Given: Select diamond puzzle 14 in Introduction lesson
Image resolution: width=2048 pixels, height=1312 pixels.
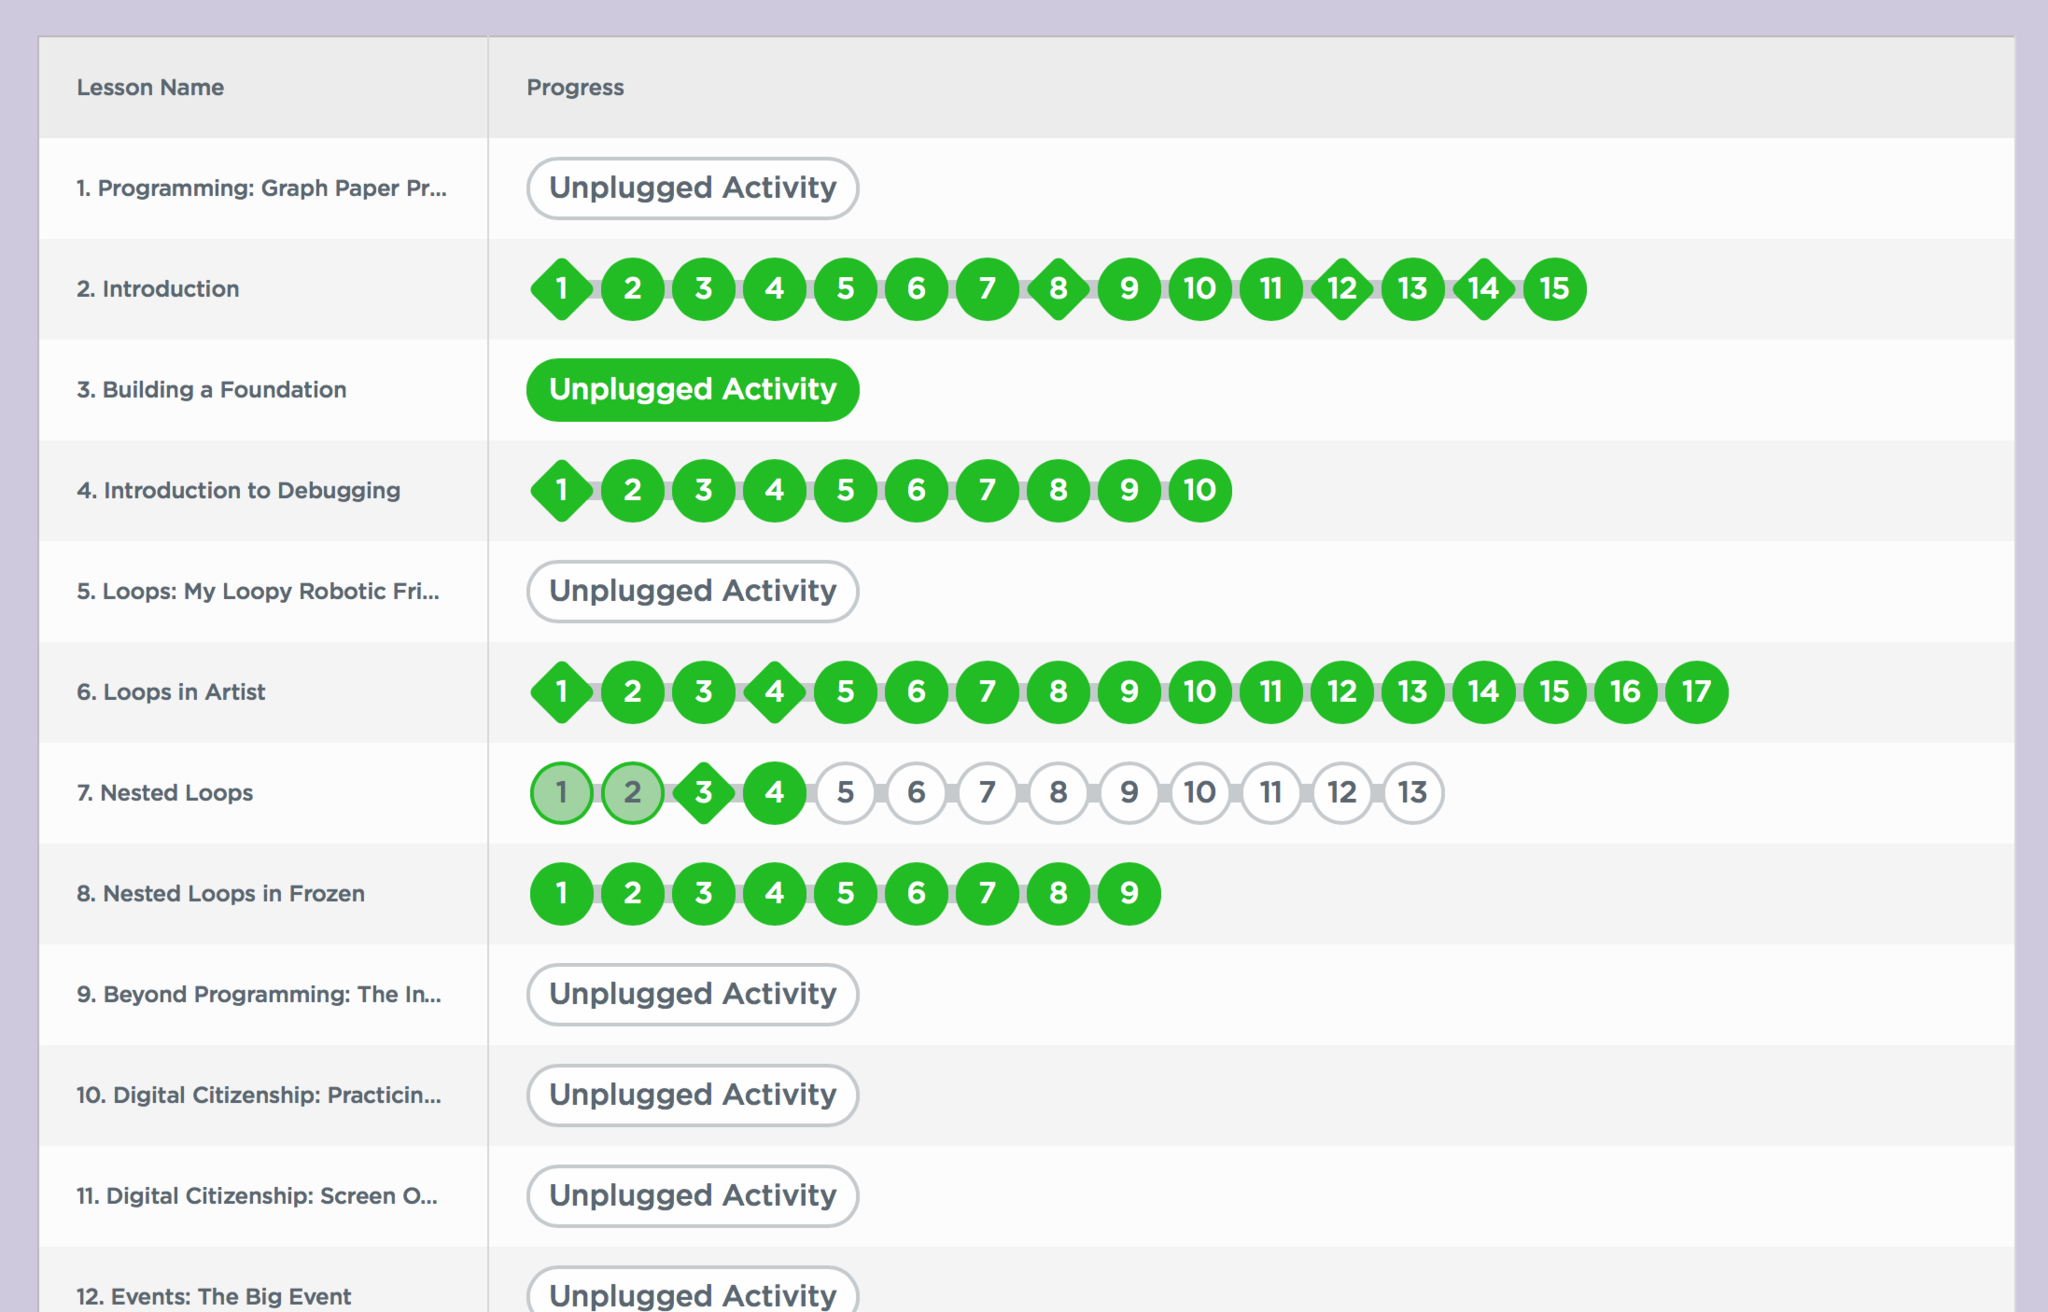Looking at the screenshot, I should 1483,289.
